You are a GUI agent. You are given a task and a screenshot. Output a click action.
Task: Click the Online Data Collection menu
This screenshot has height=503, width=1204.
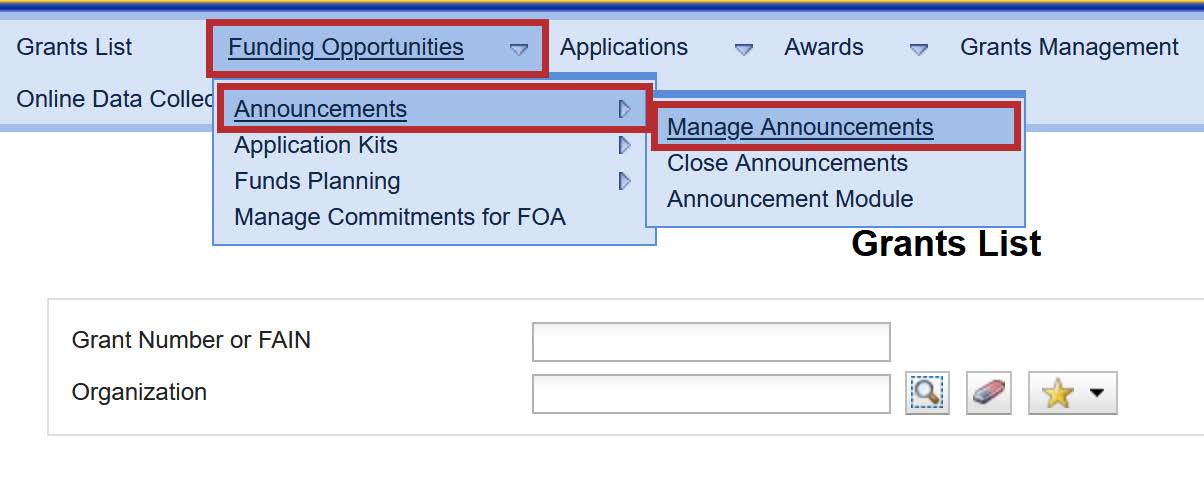[110, 99]
